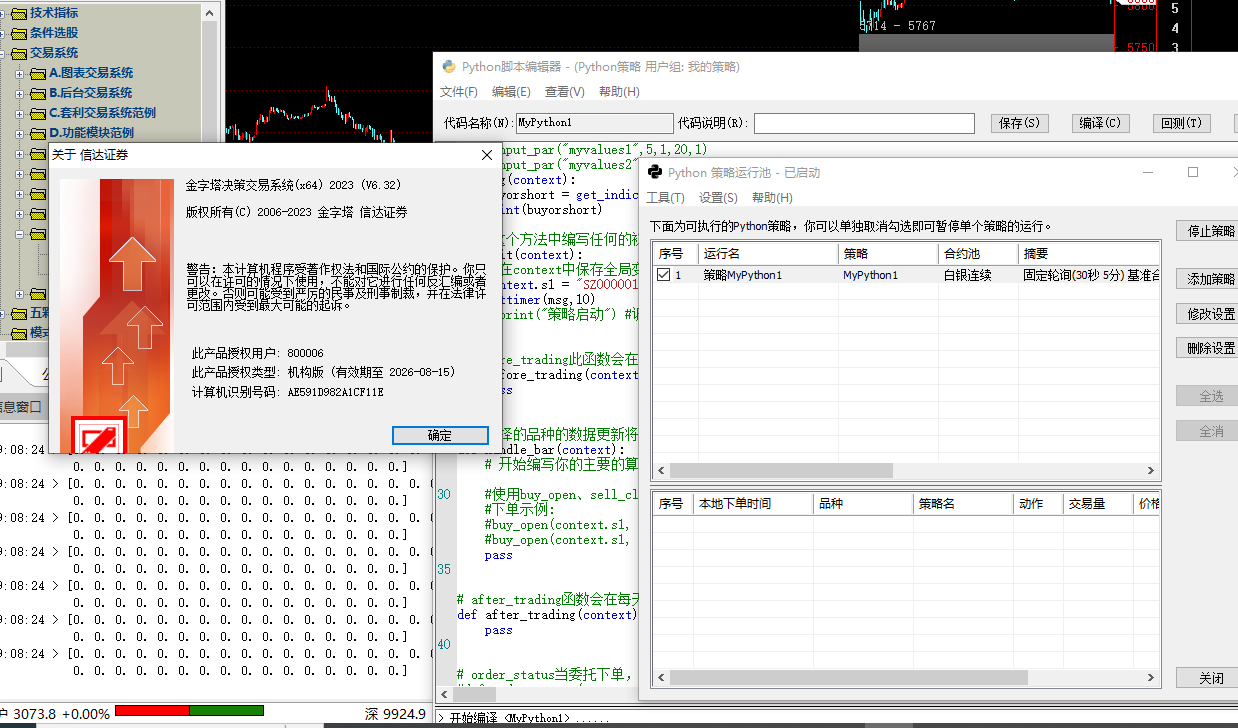
Task: Click Python logo in 策略运行池 title bar
Action: pos(655,172)
